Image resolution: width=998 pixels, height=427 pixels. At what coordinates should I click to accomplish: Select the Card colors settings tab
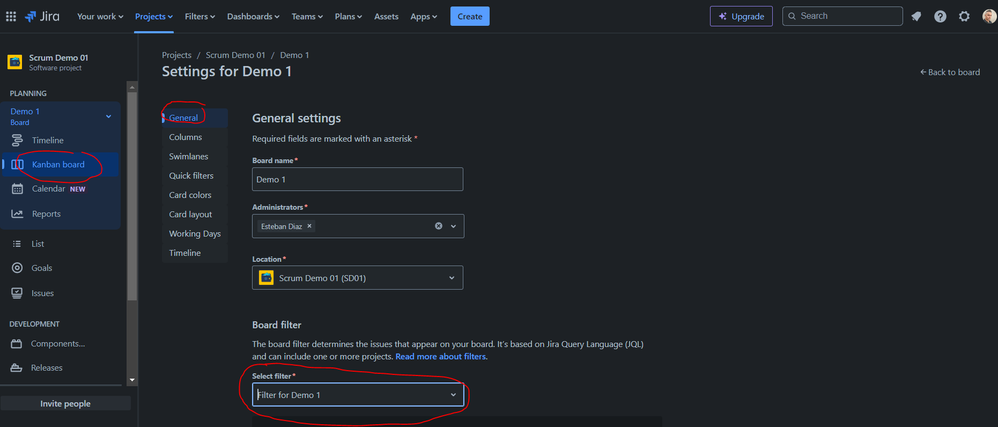[x=195, y=195]
